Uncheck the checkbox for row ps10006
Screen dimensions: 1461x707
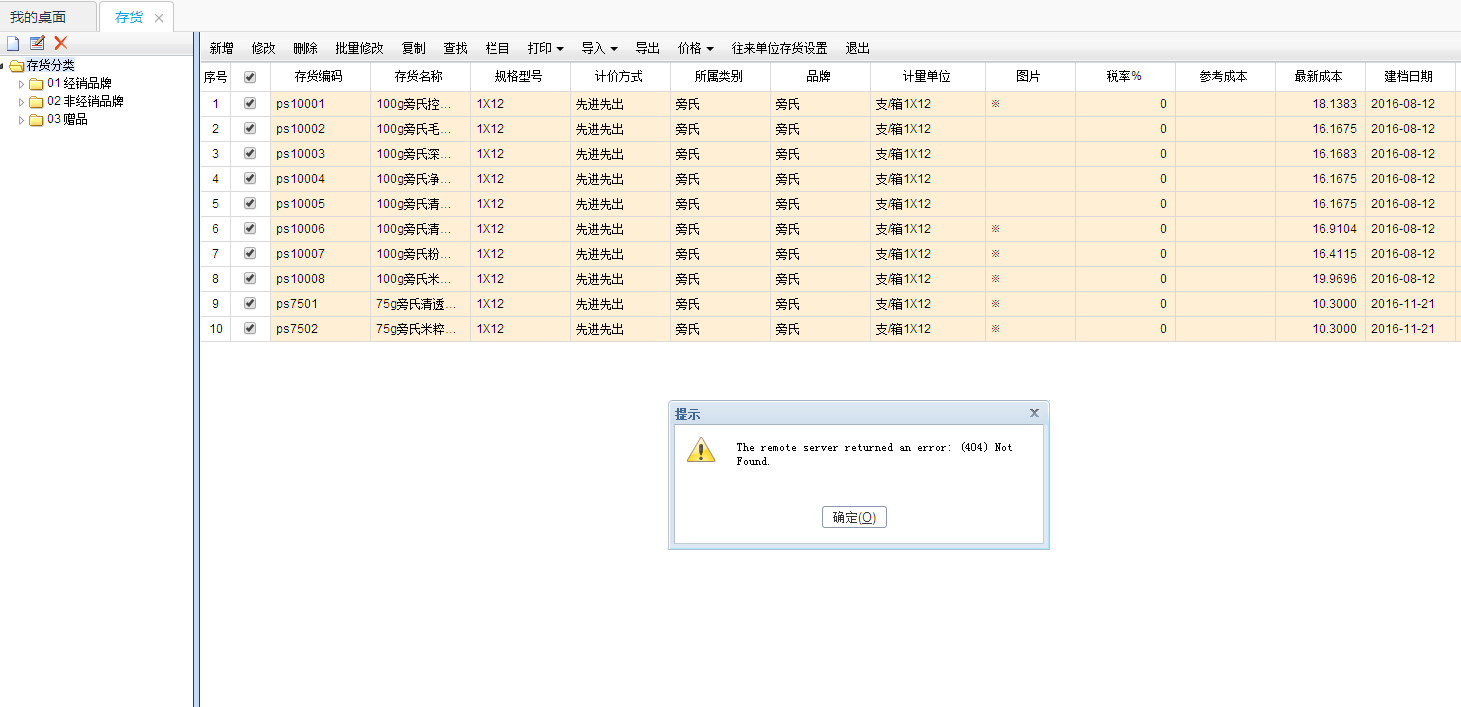point(250,228)
